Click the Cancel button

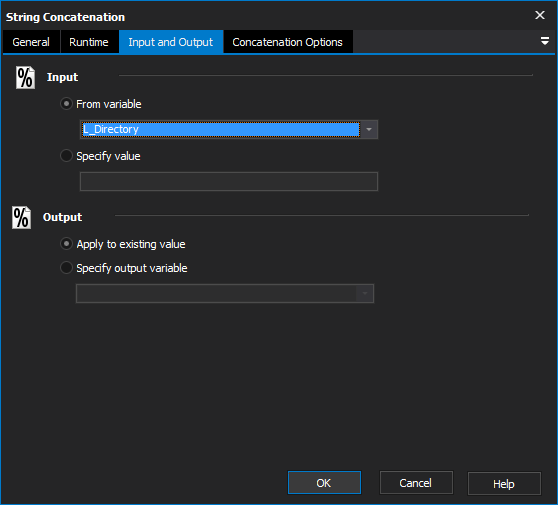coord(416,483)
